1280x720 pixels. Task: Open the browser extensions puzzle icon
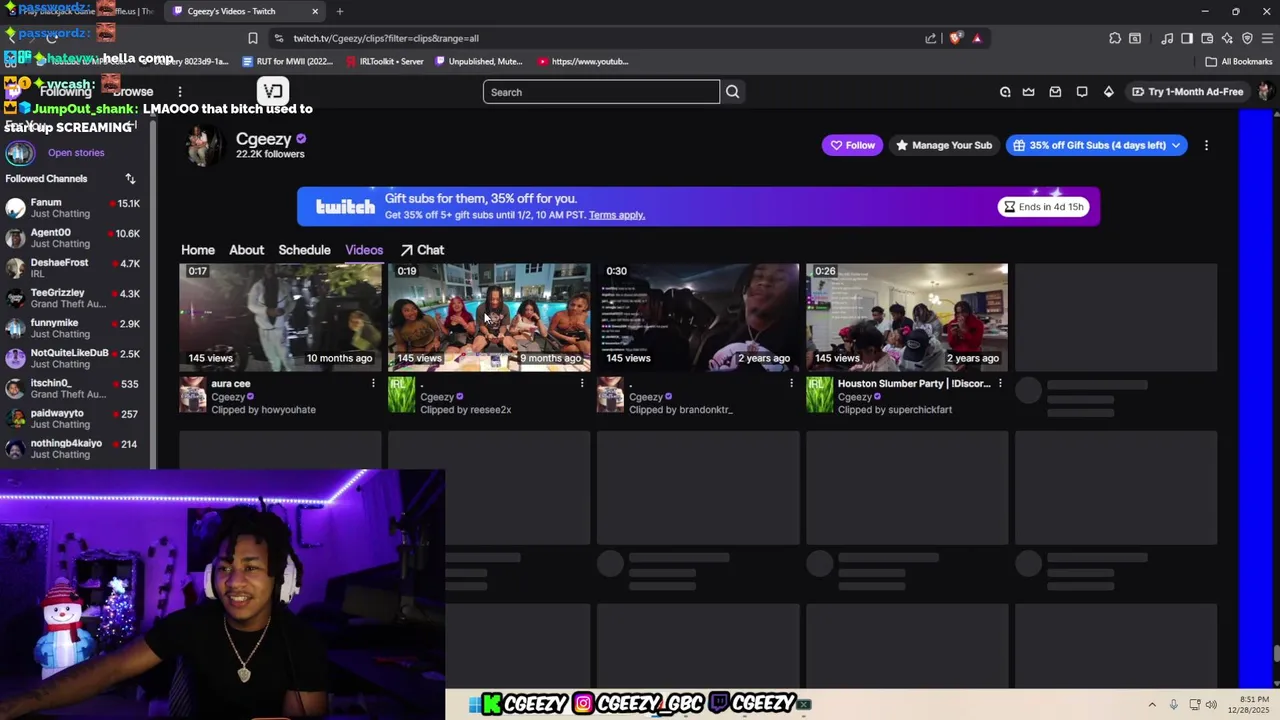tap(1115, 38)
